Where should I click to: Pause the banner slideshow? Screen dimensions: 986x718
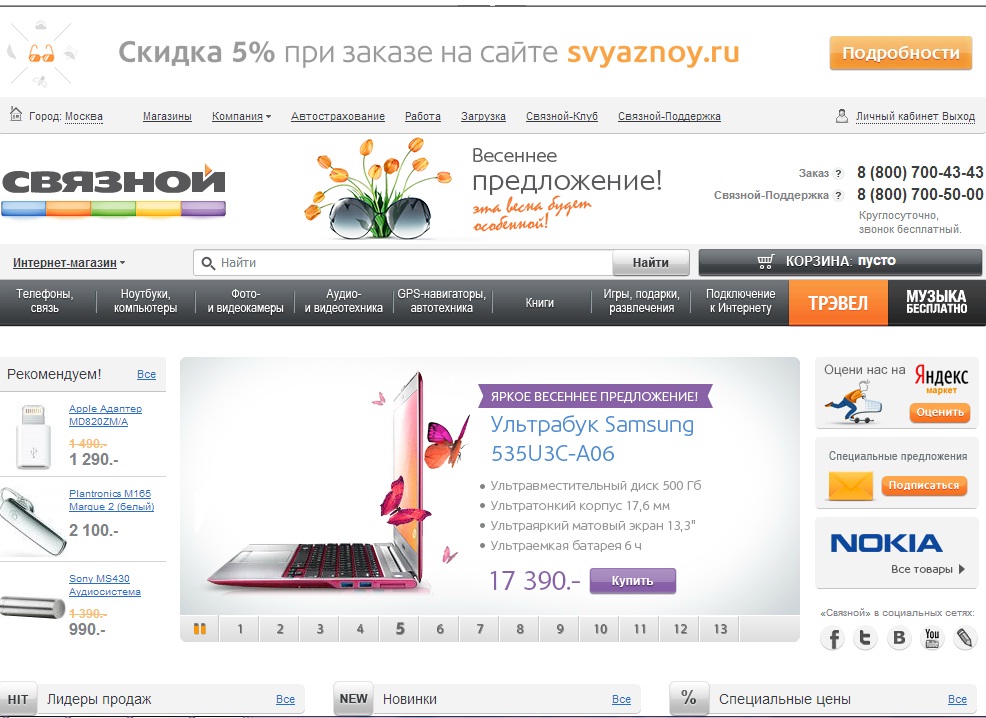click(x=199, y=629)
